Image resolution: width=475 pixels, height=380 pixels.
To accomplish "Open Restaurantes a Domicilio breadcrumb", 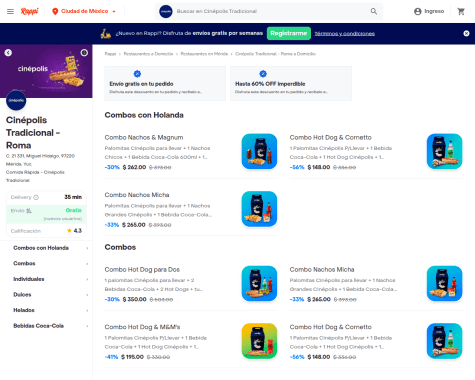I will coord(148,54).
